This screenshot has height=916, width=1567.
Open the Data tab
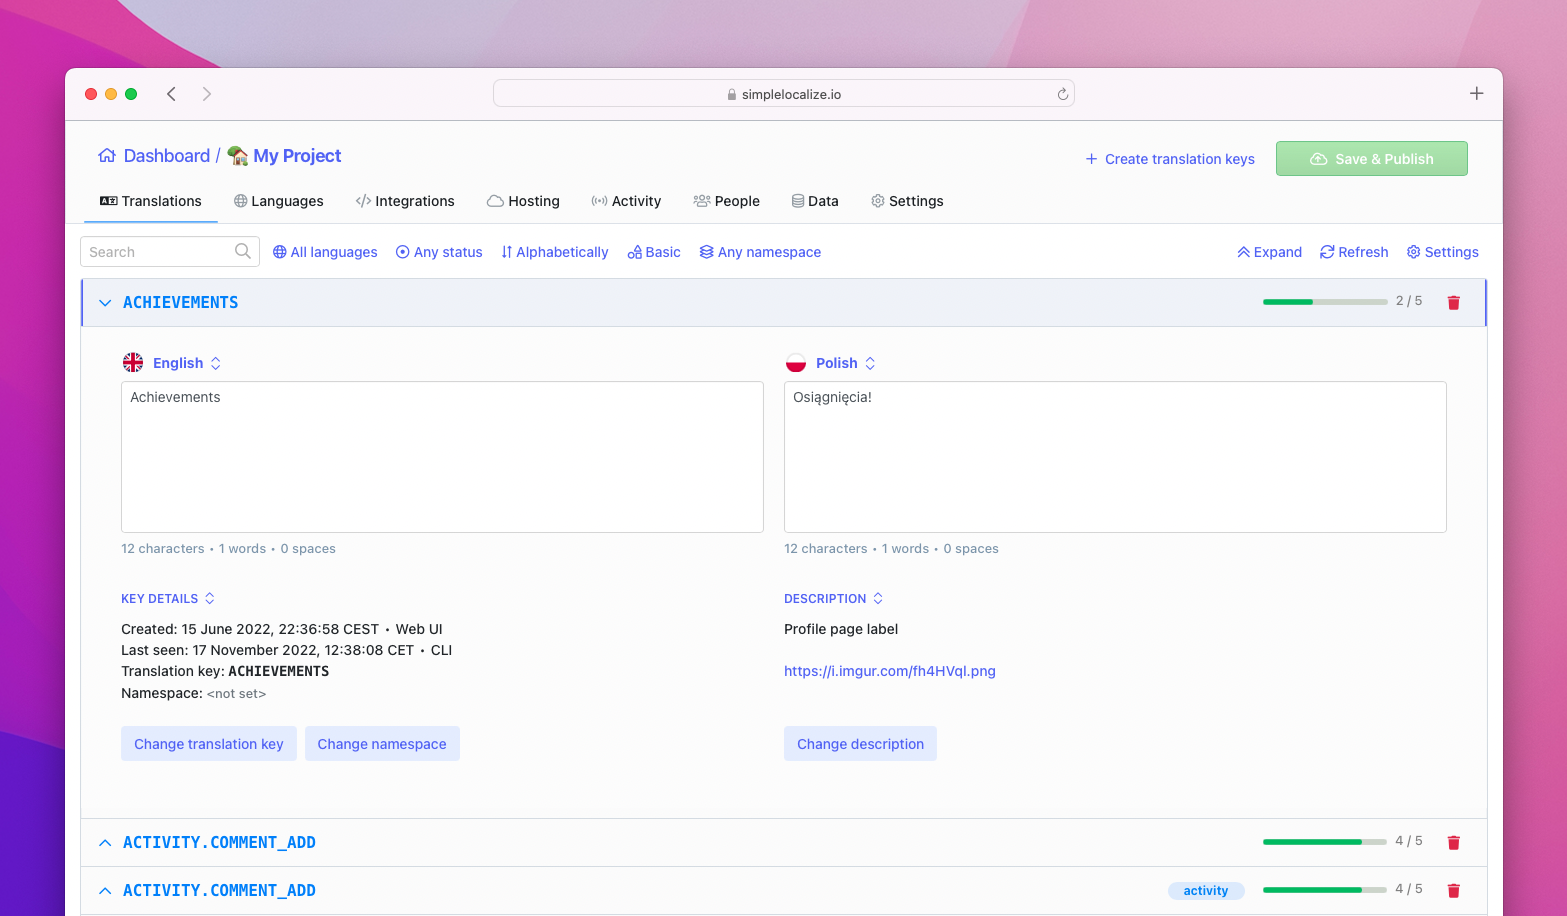pos(815,201)
